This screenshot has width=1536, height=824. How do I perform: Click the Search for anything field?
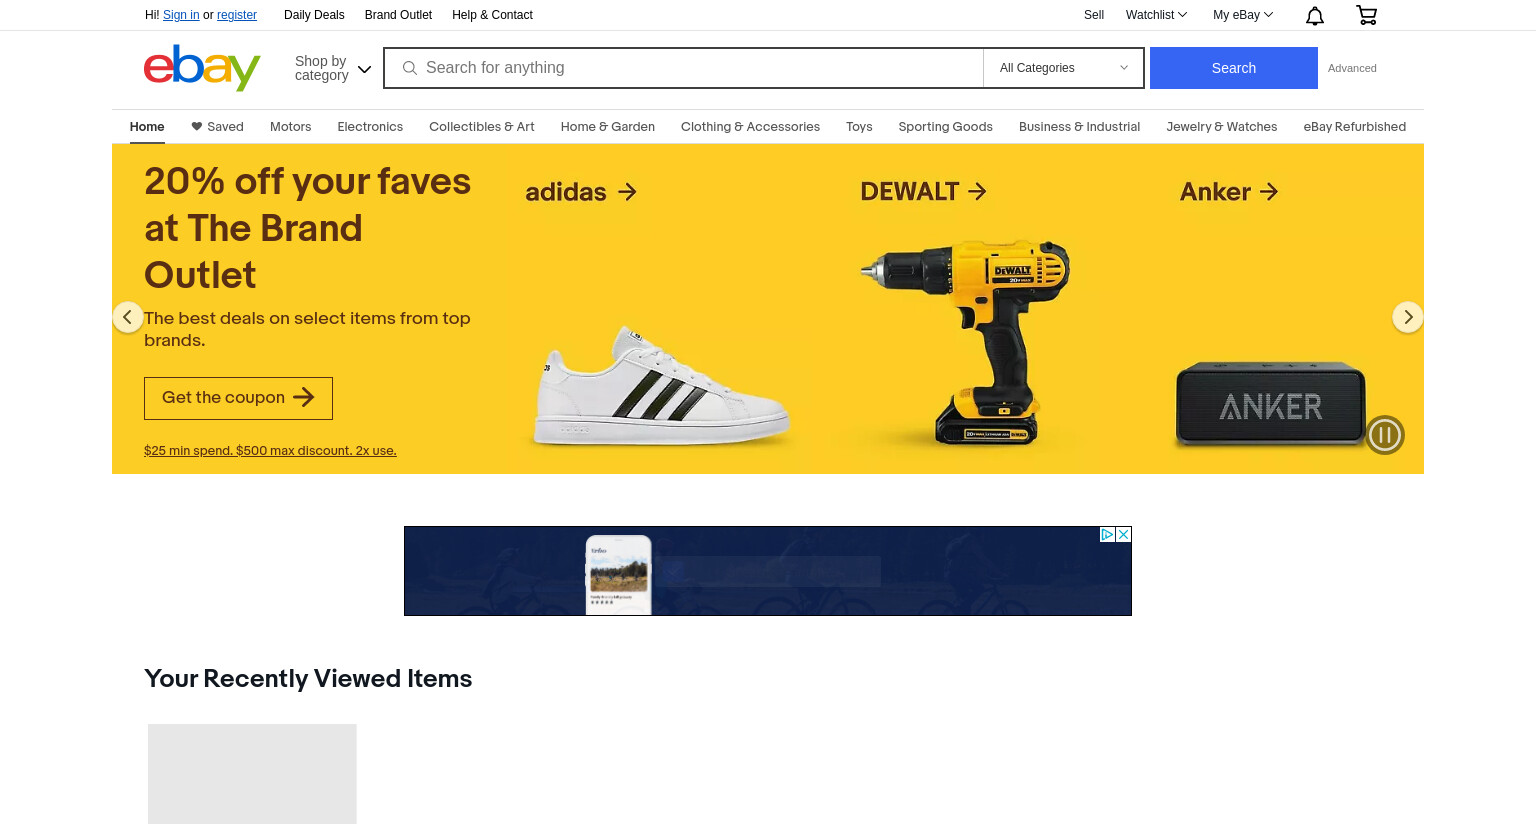684,68
